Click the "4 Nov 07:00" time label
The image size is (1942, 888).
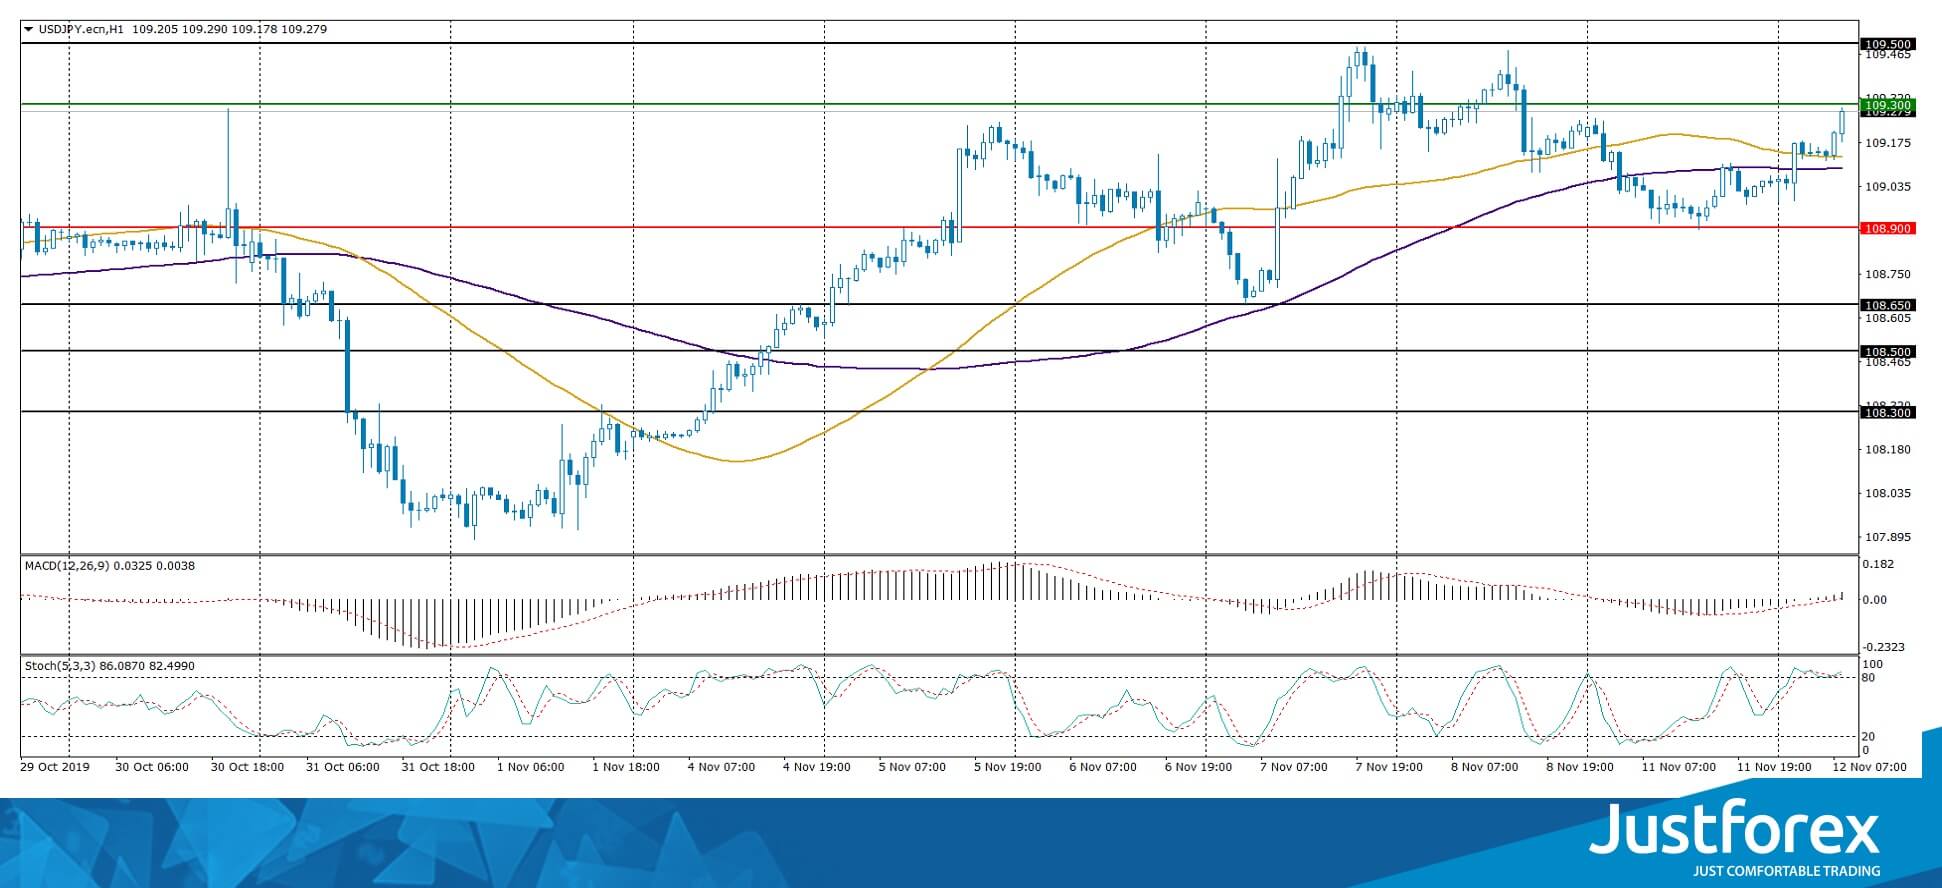pyautogui.click(x=720, y=768)
